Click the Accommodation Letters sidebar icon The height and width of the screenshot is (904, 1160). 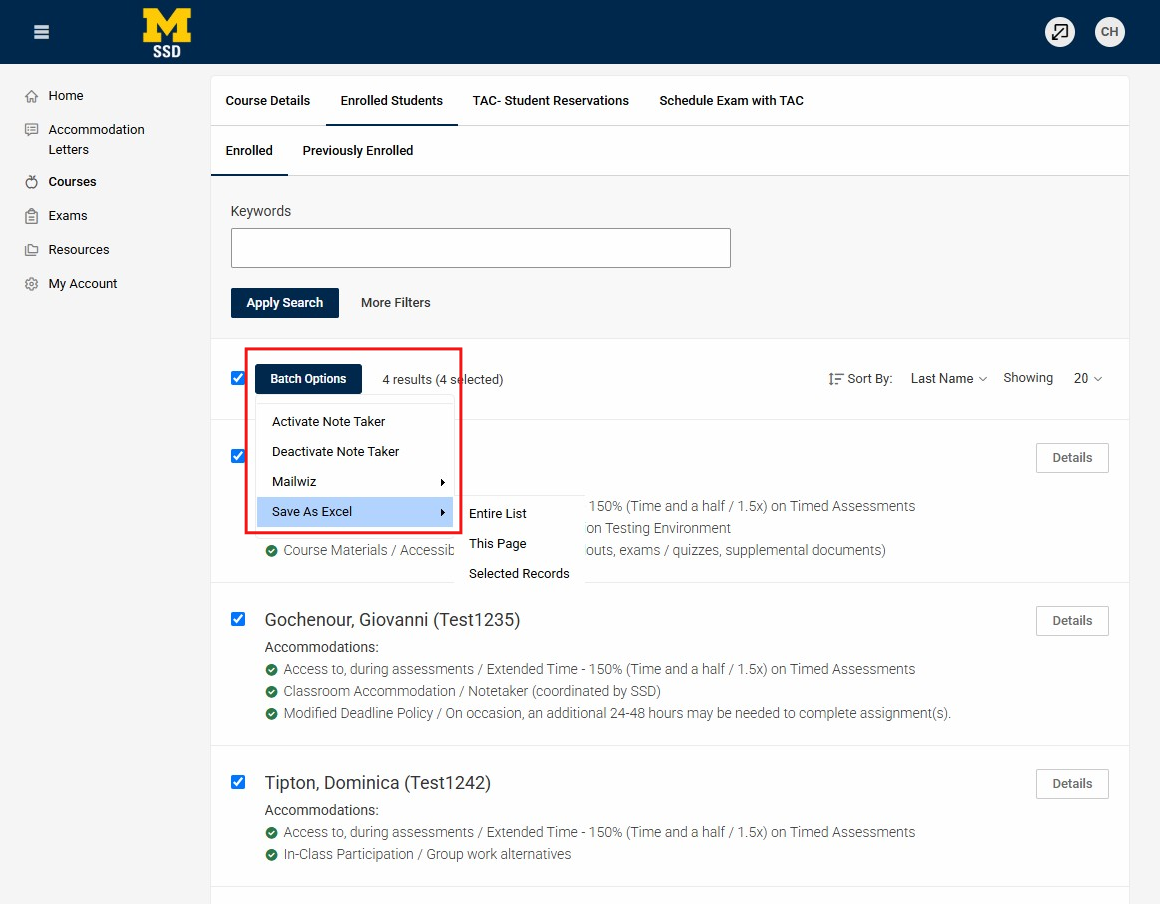pos(31,129)
